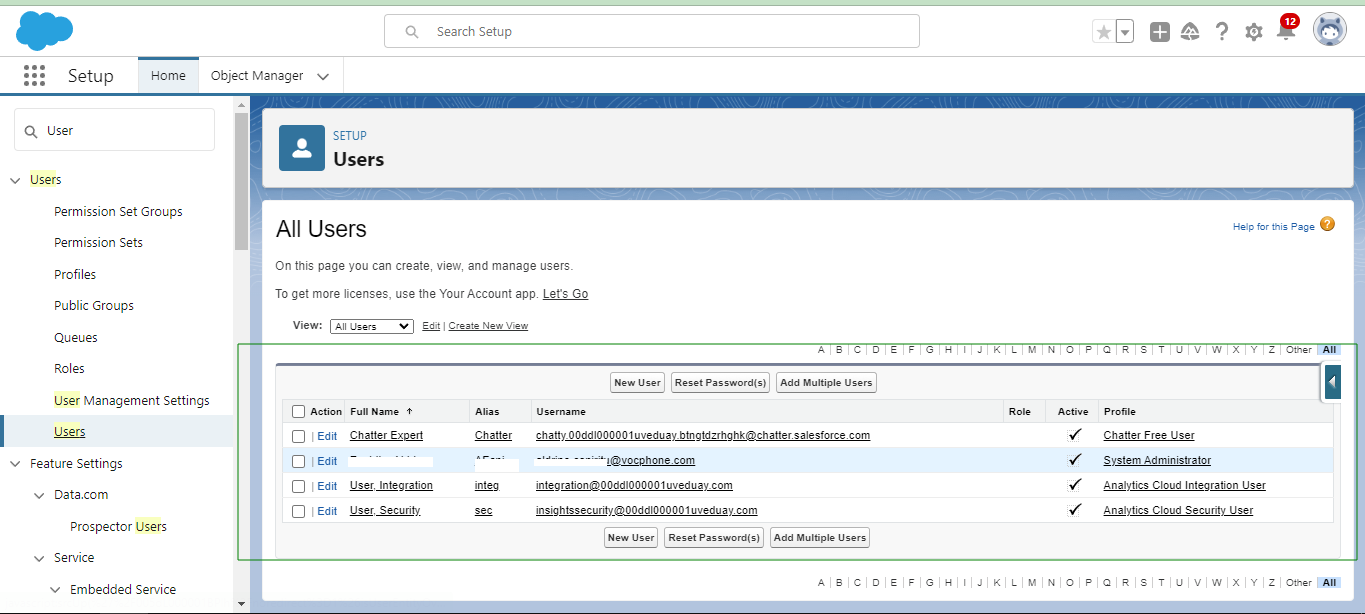Open the user avatar profile menu
1365x614 pixels.
1329,31
